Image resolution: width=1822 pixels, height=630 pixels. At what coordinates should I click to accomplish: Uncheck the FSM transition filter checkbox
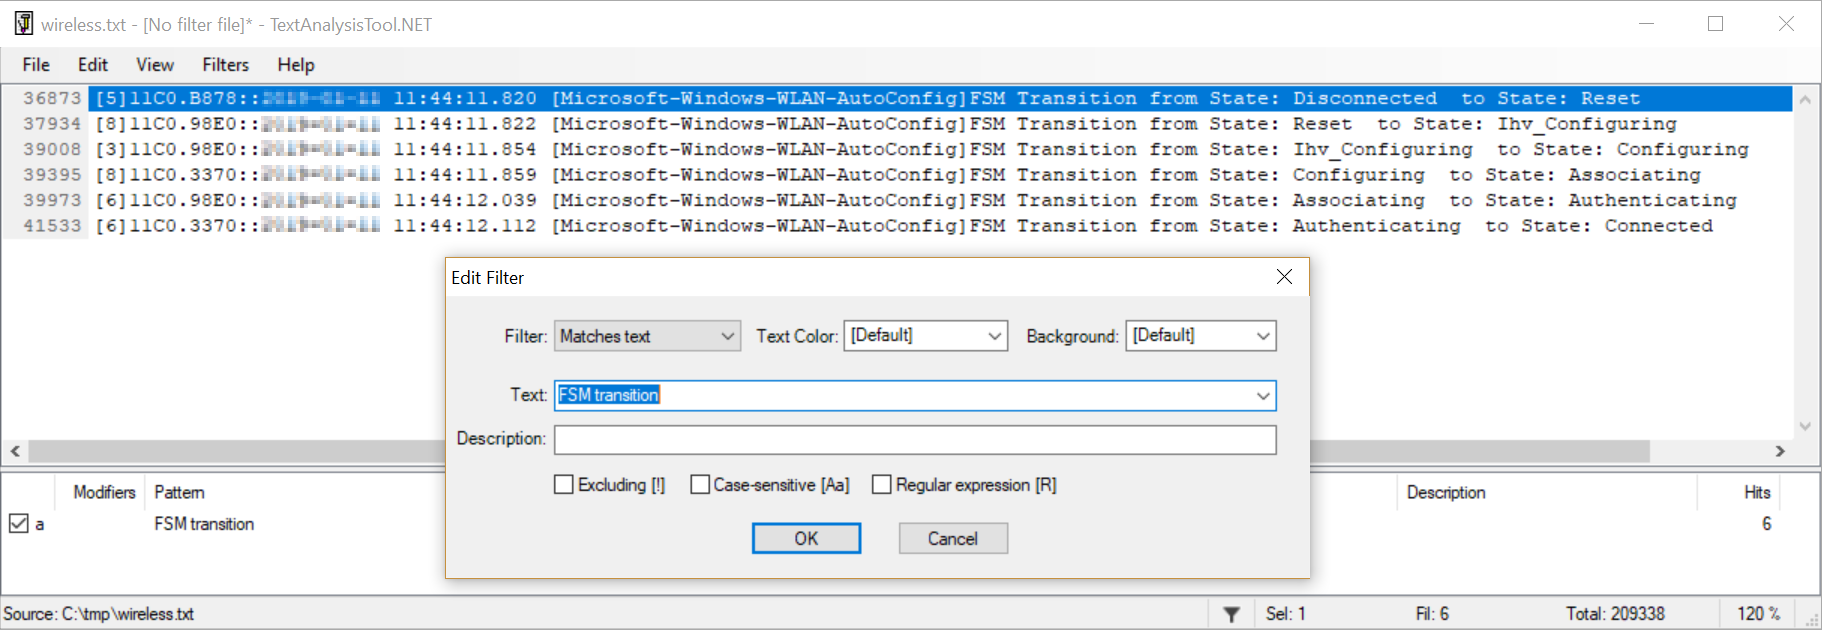(x=19, y=523)
